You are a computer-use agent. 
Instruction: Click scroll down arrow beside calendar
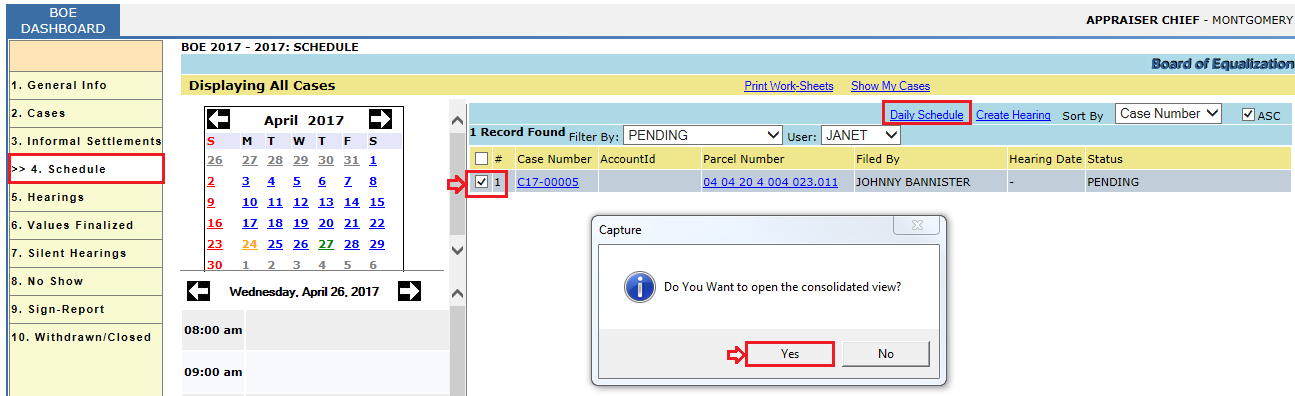tap(457, 250)
